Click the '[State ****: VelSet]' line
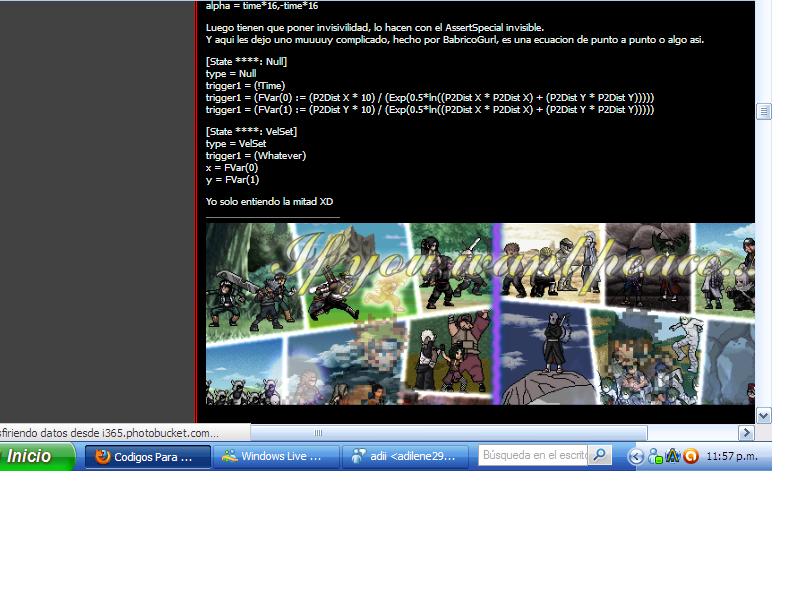The height and width of the screenshot is (600, 800). pyautogui.click(x=251, y=132)
